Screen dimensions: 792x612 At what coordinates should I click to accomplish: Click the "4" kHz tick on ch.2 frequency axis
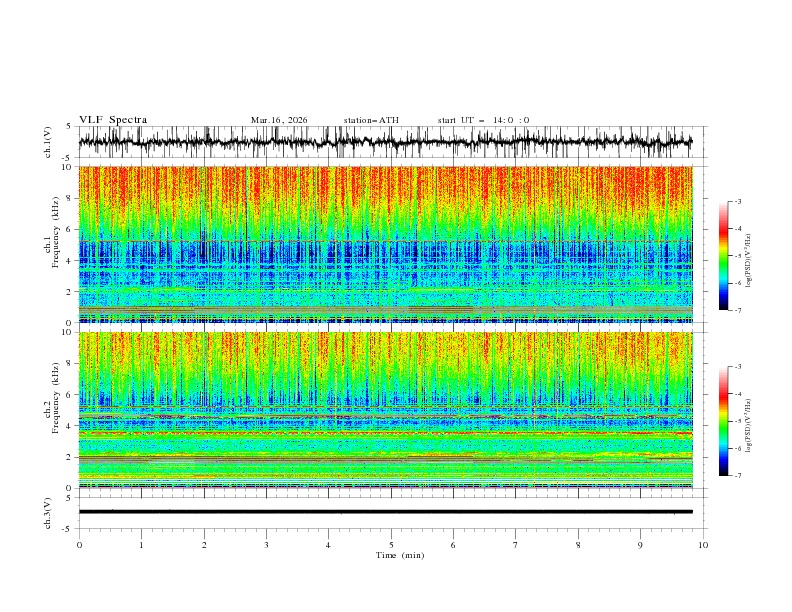(x=70, y=426)
